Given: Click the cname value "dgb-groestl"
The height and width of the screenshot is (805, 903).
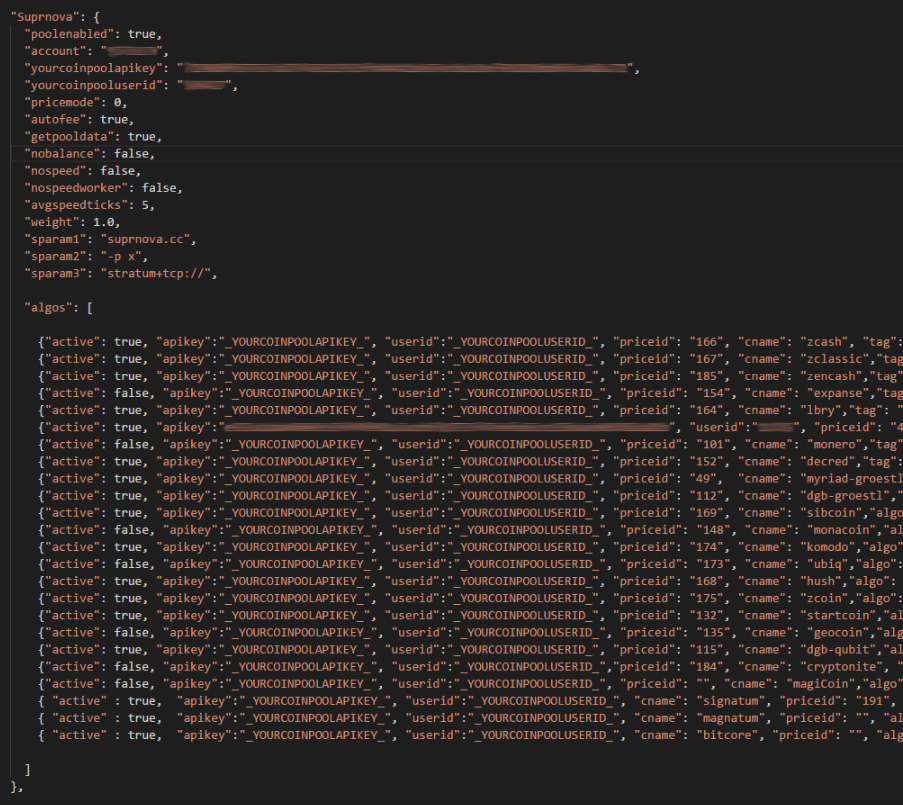Looking at the screenshot, I should 845,496.
